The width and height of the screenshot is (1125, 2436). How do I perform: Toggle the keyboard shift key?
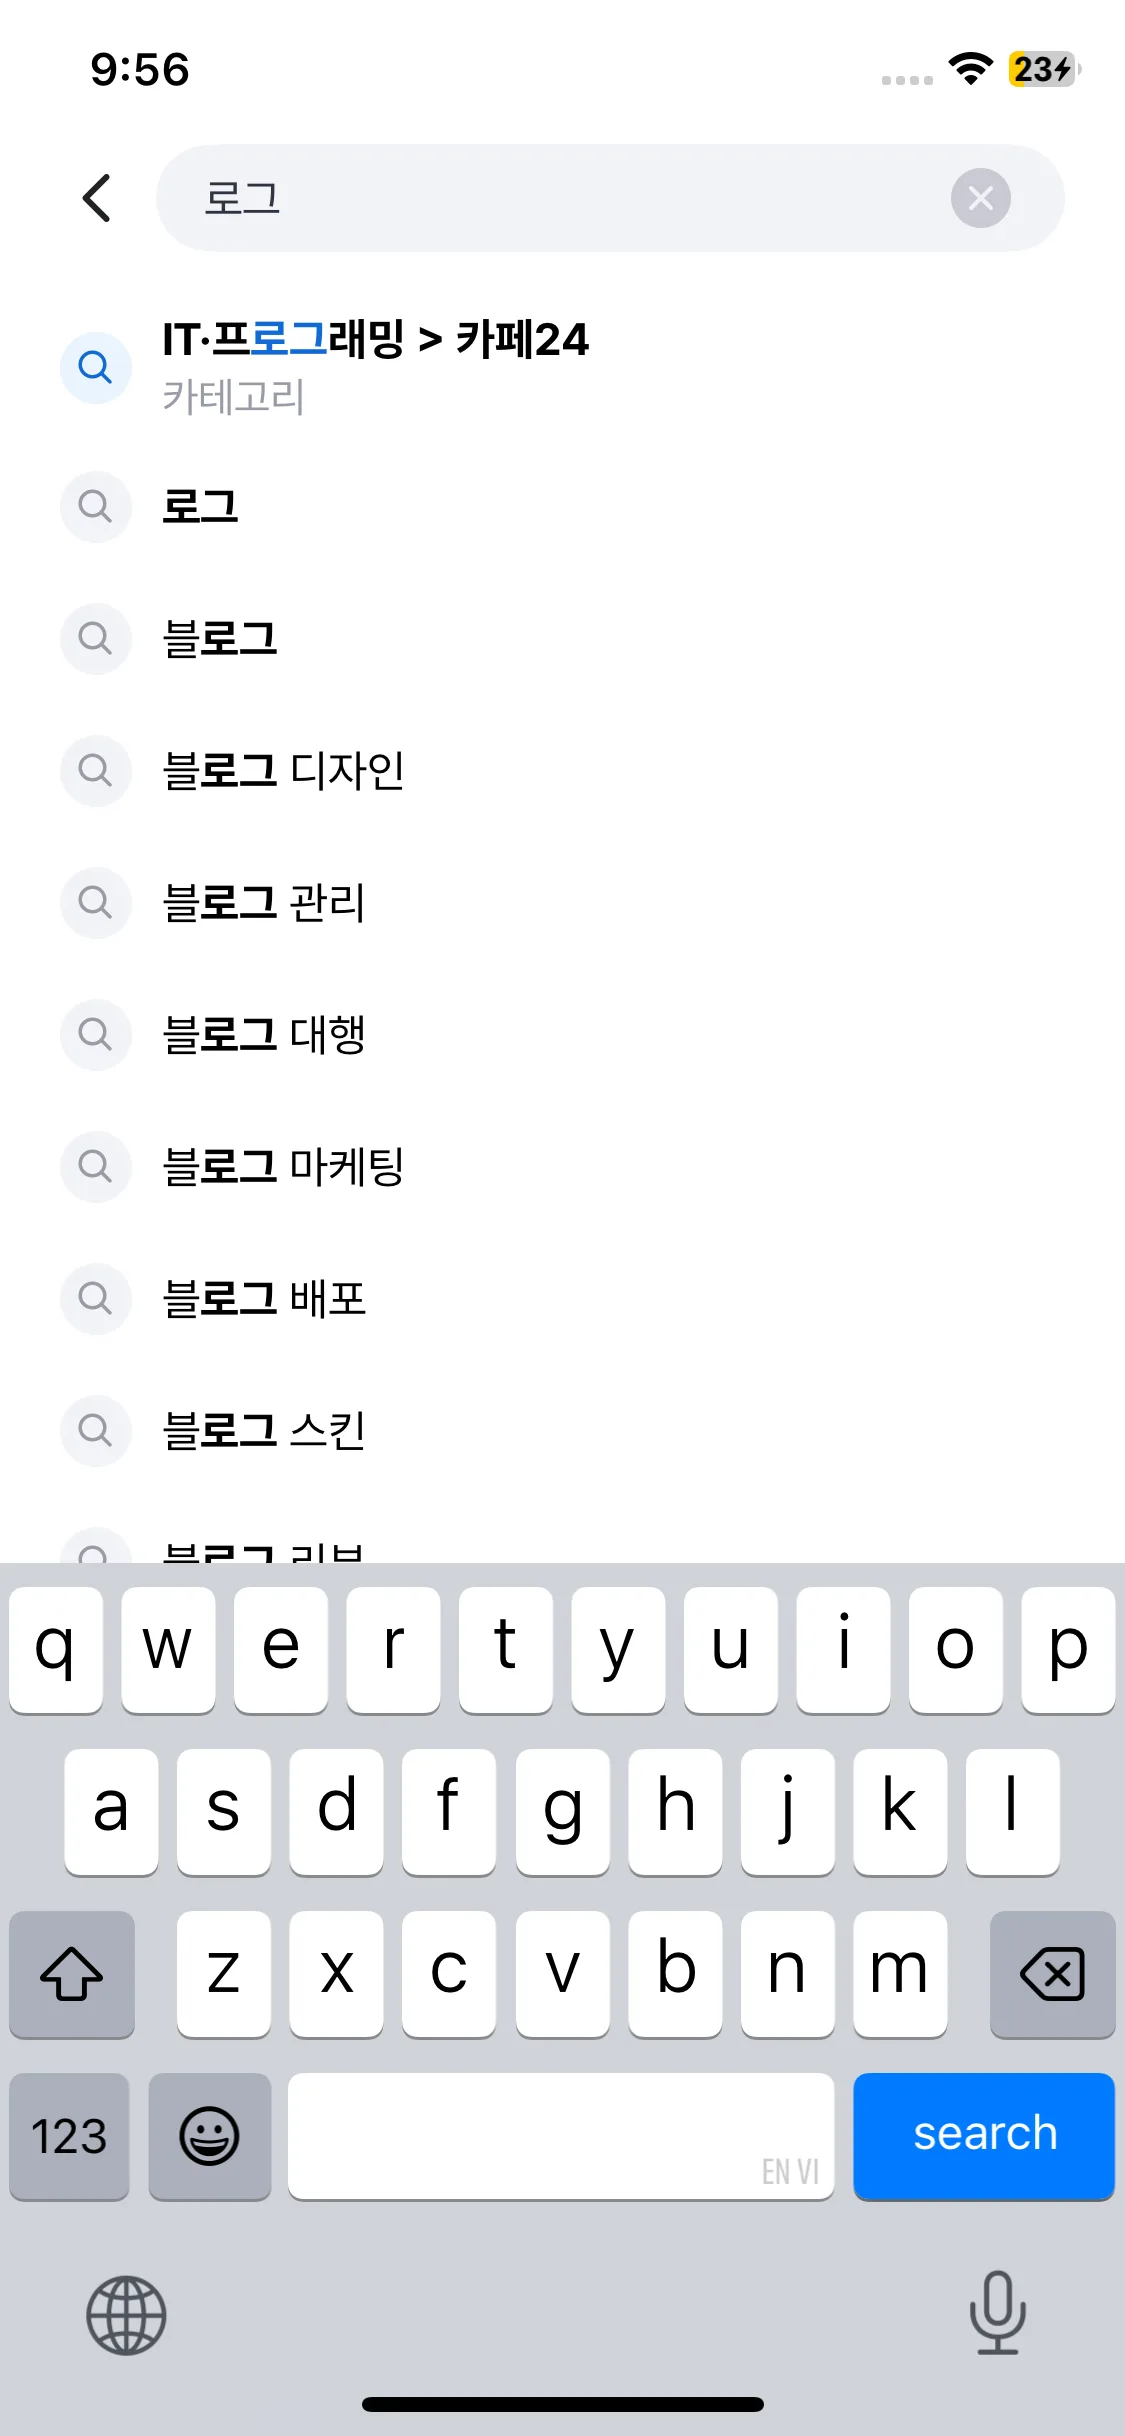tap(72, 1973)
